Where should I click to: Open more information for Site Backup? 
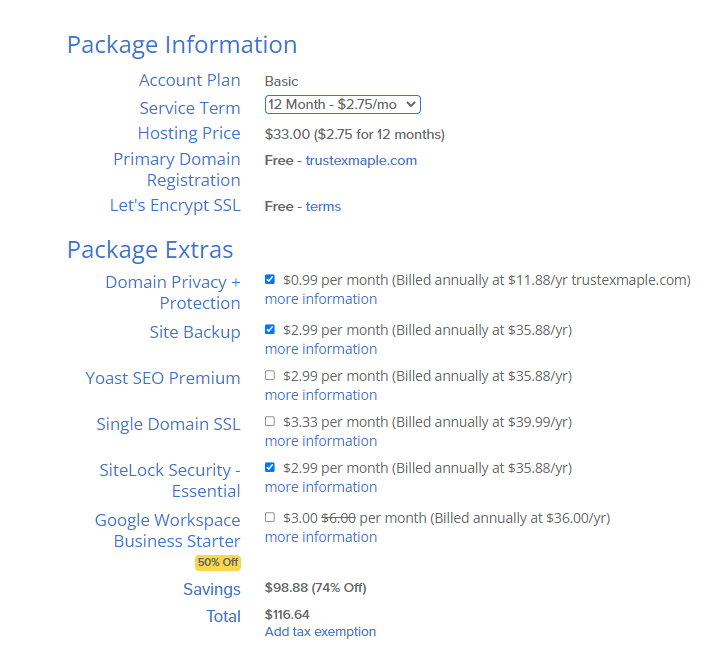click(321, 349)
